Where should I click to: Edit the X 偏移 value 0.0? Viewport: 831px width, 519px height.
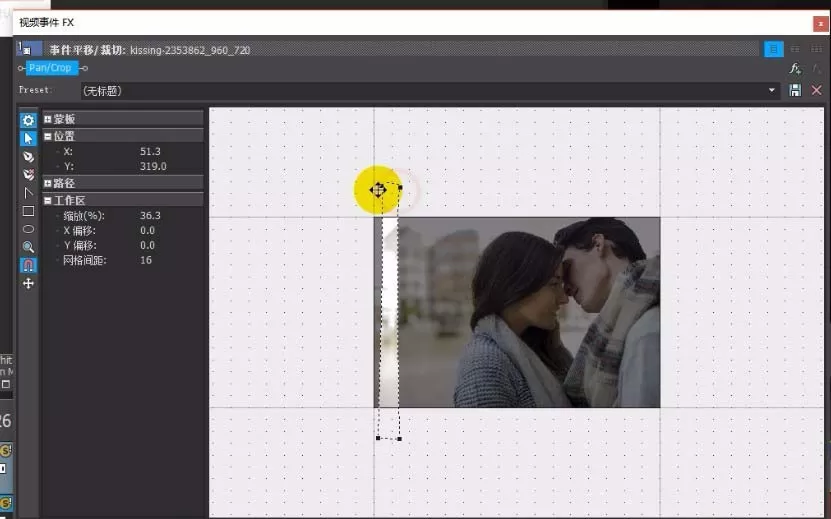tap(147, 231)
